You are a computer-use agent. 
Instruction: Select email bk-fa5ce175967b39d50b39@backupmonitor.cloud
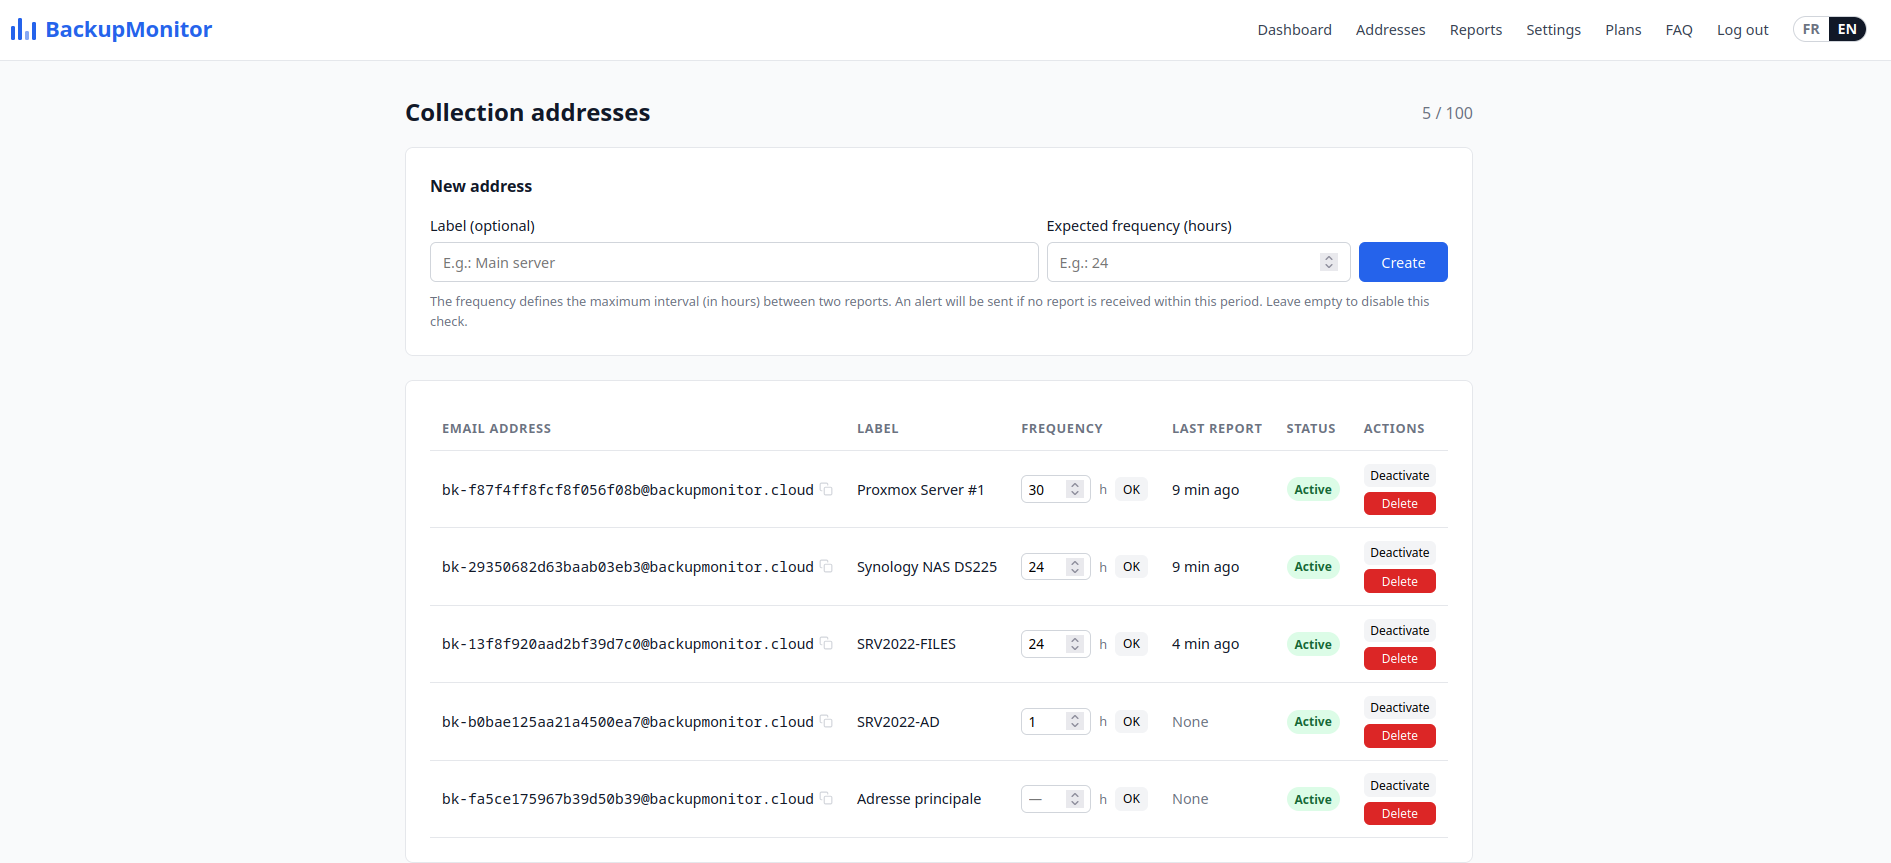coord(628,799)
